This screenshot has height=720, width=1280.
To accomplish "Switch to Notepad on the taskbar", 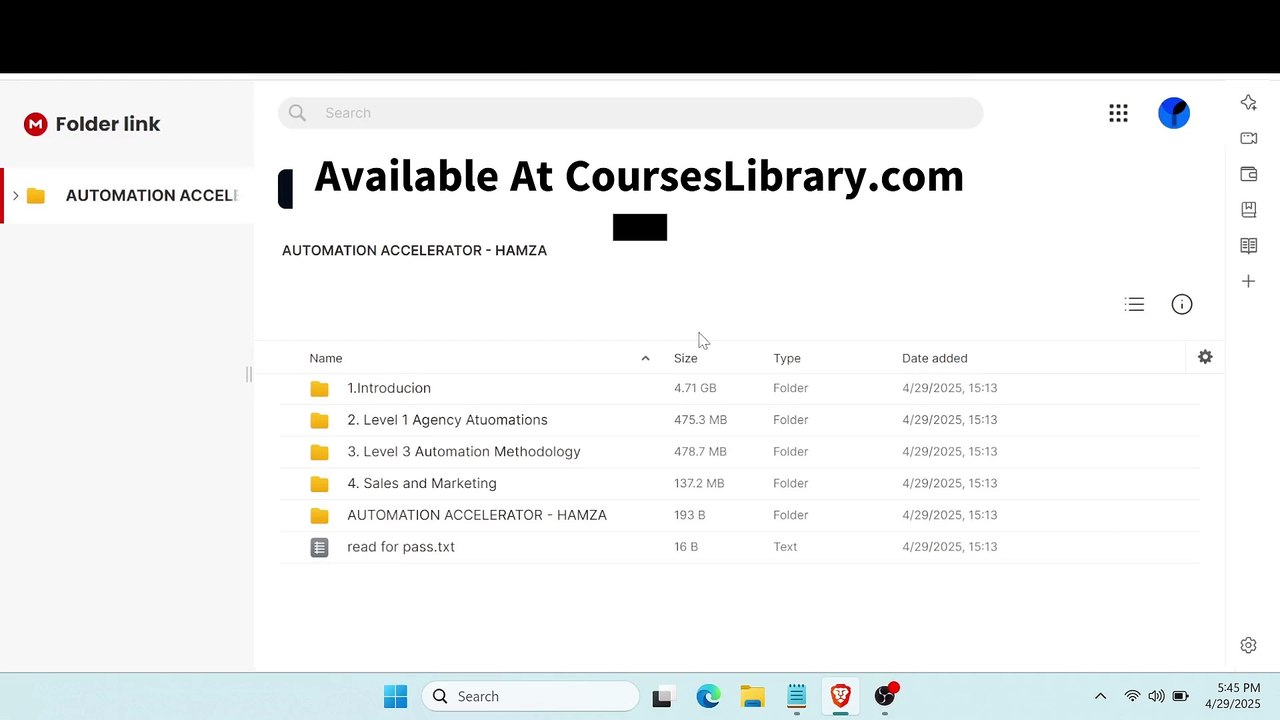I will (796, 697).
